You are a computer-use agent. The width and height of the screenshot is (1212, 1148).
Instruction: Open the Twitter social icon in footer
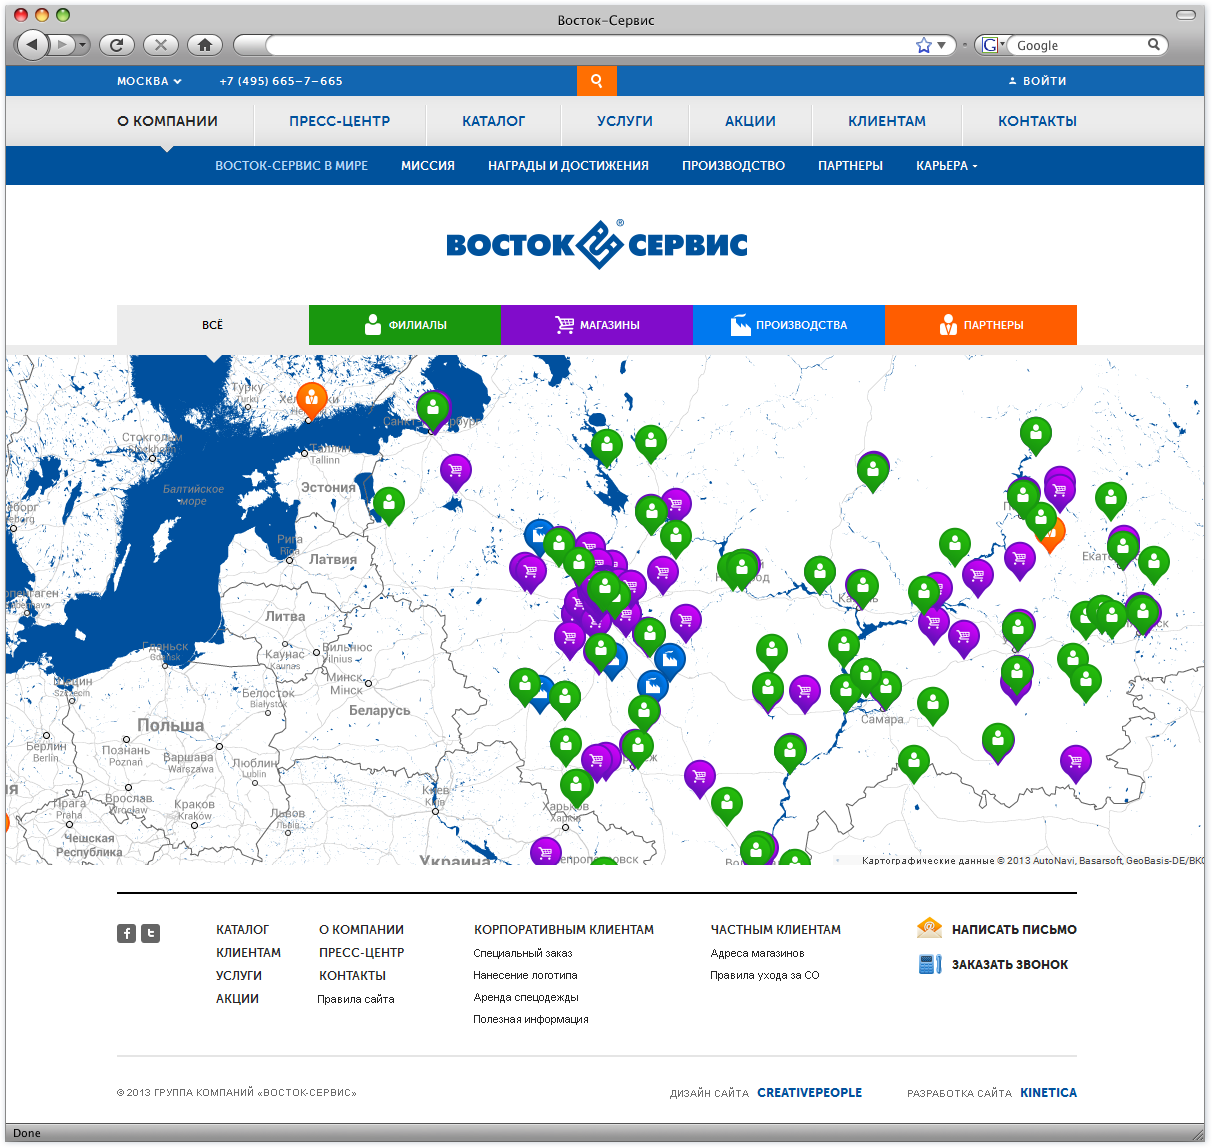point(150,933)
